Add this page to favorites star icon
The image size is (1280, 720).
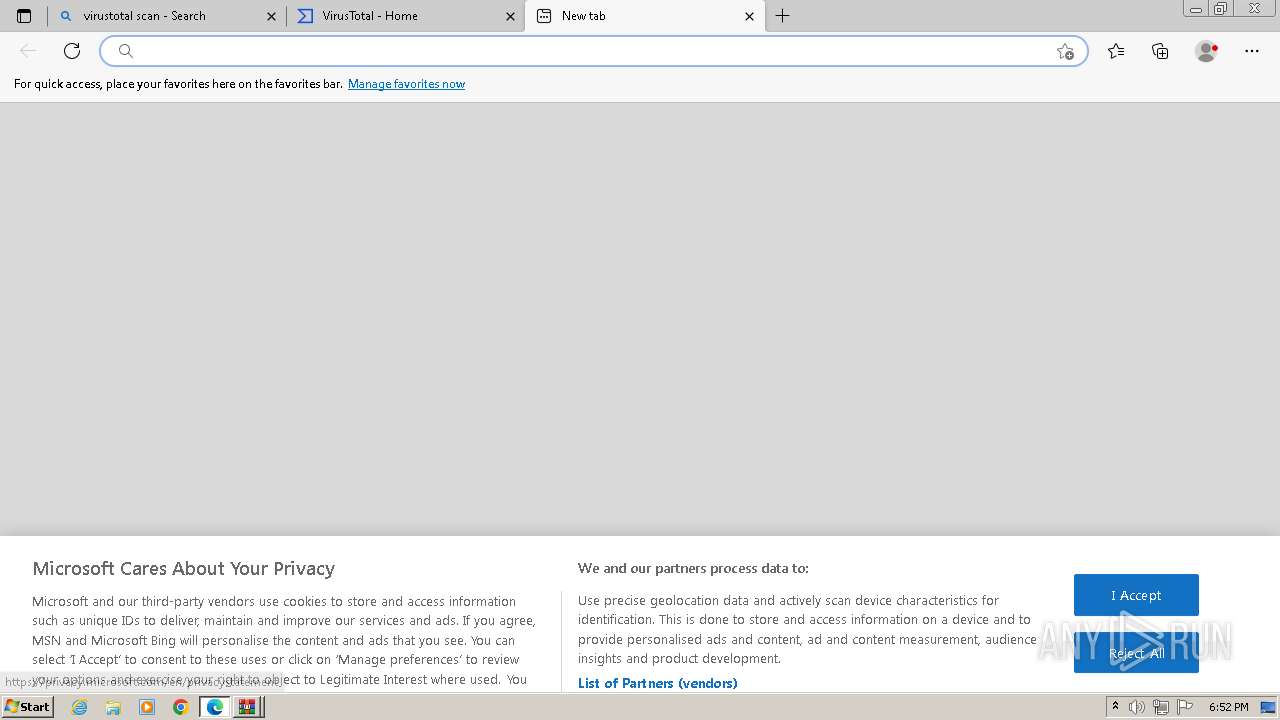click(x=1065, y=51)
